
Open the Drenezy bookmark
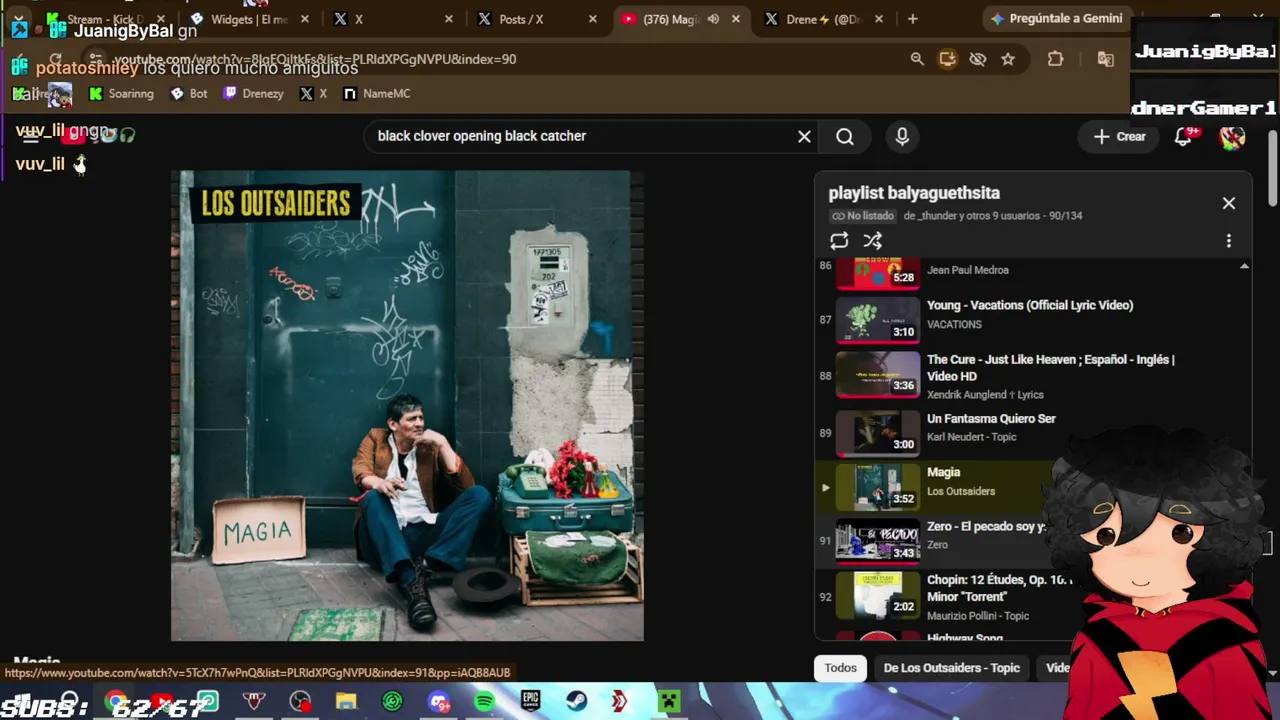pyautogui.click(x=253, y=94)
